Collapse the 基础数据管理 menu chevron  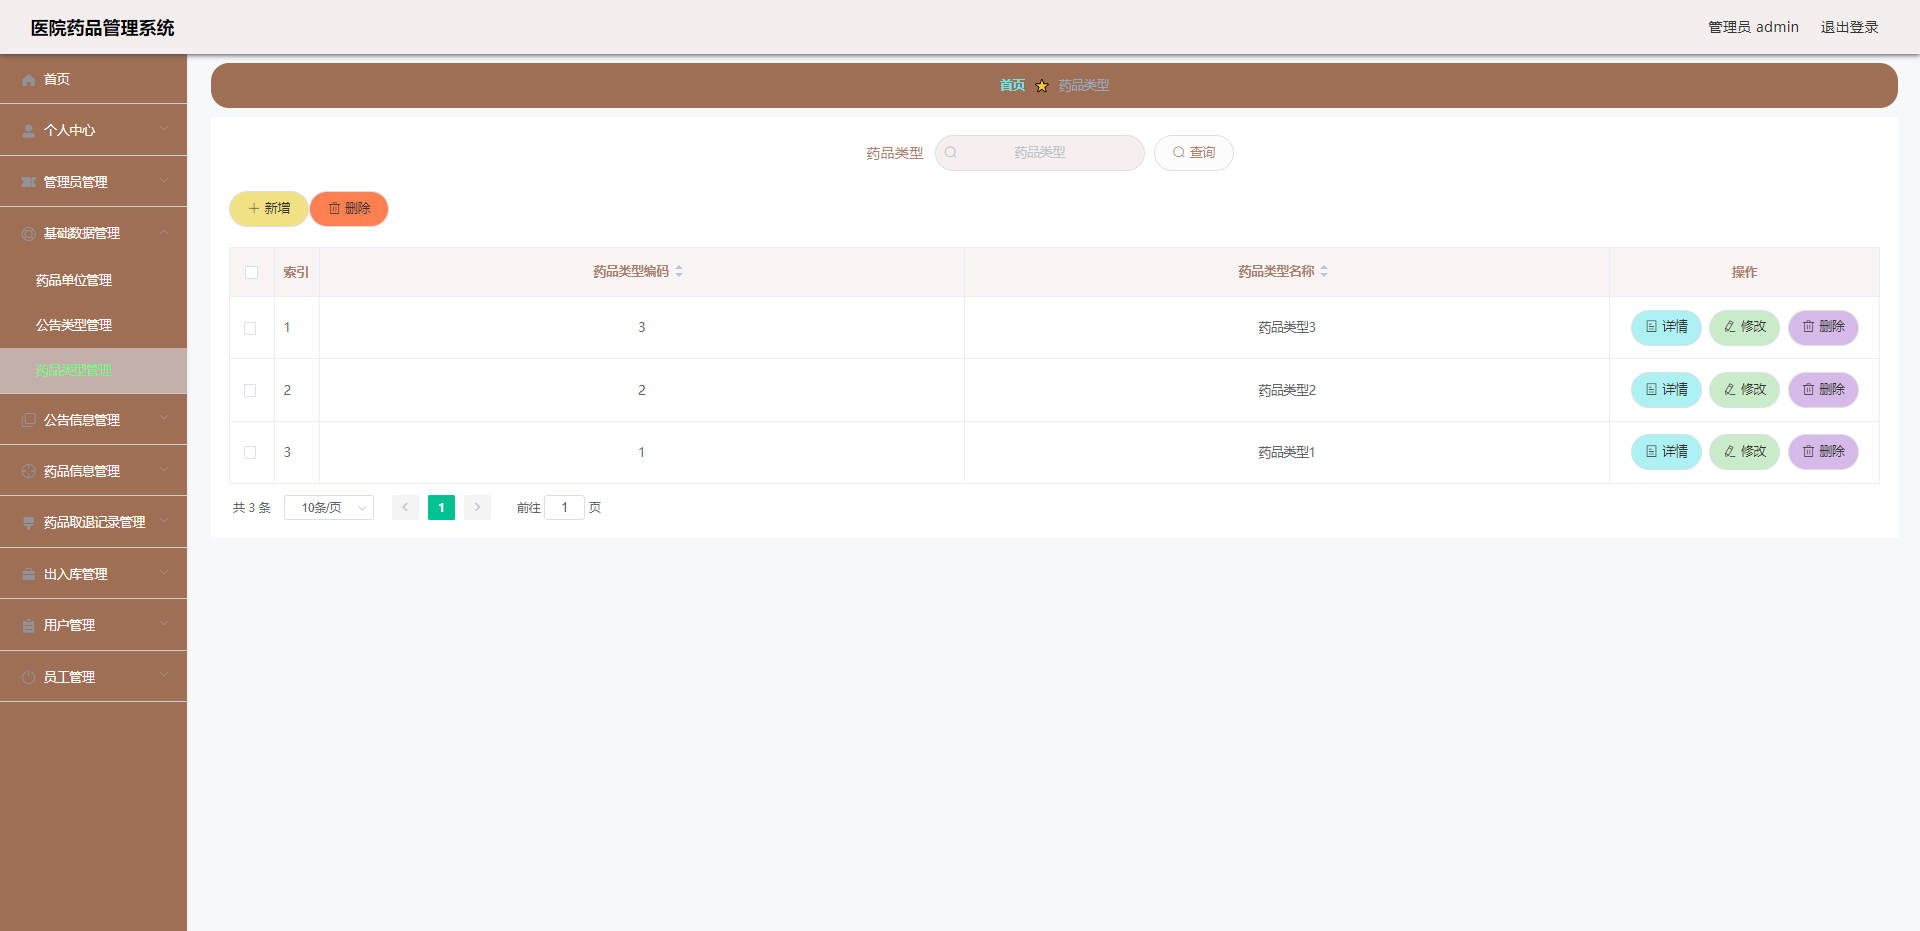click(x=164, y=233)
